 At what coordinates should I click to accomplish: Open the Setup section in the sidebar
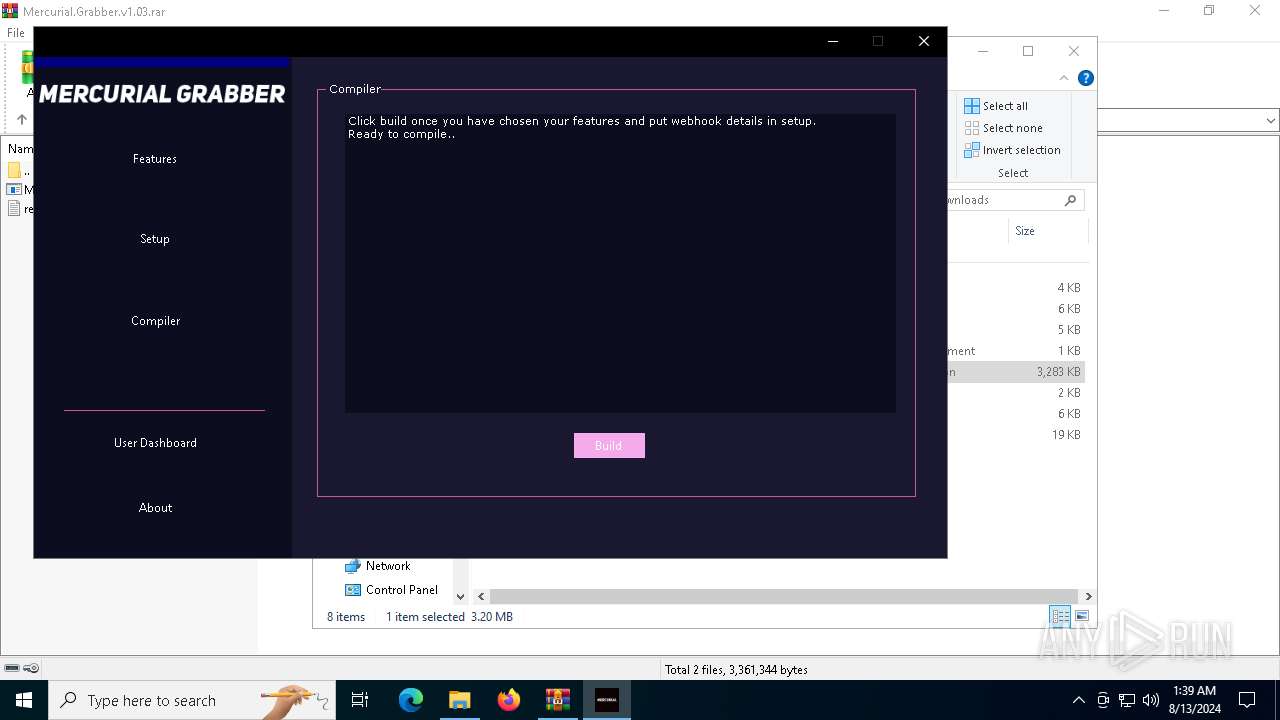pos(155,239)
